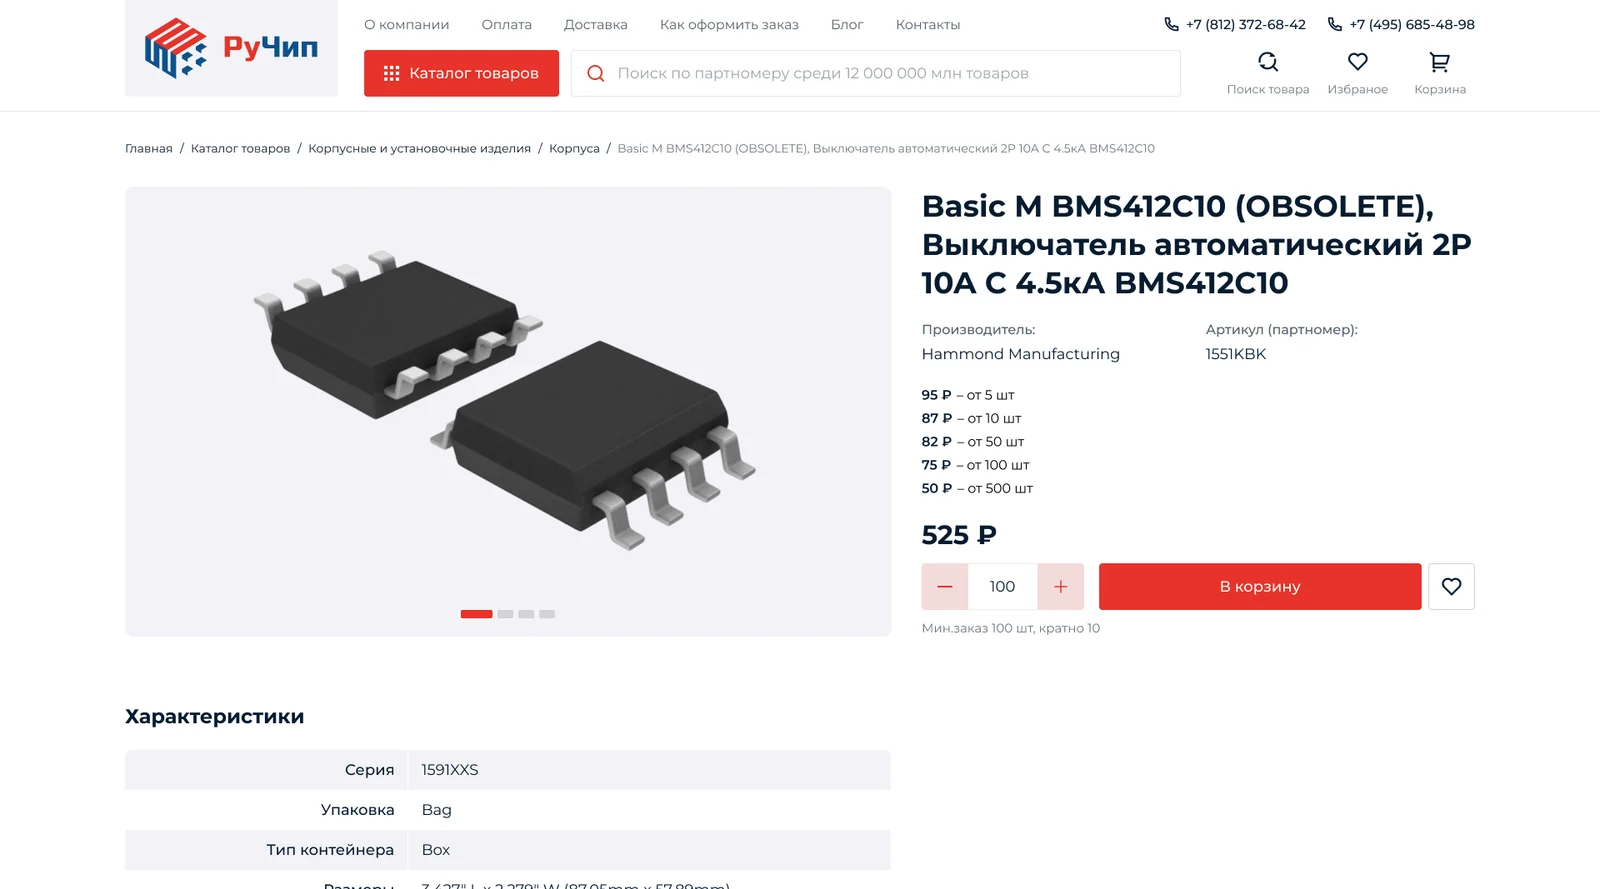This screenshot has height=889, width=1600.
Task: Go to Каталог товаров breadcrumb
Action: click(x=240, y=148)
